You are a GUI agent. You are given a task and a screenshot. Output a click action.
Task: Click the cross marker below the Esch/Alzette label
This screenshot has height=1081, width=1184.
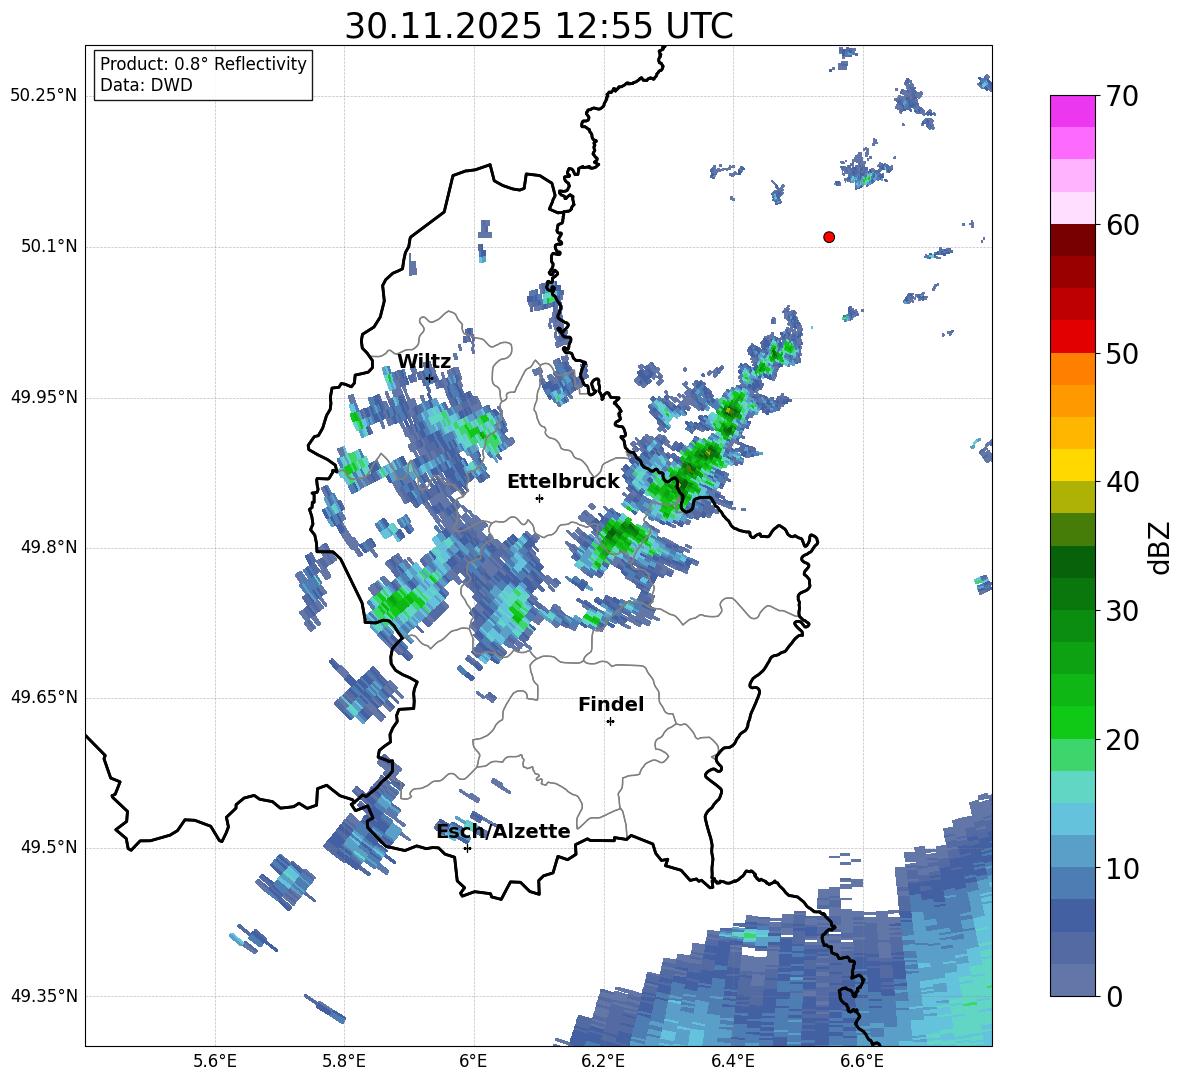tap(467, 848)
